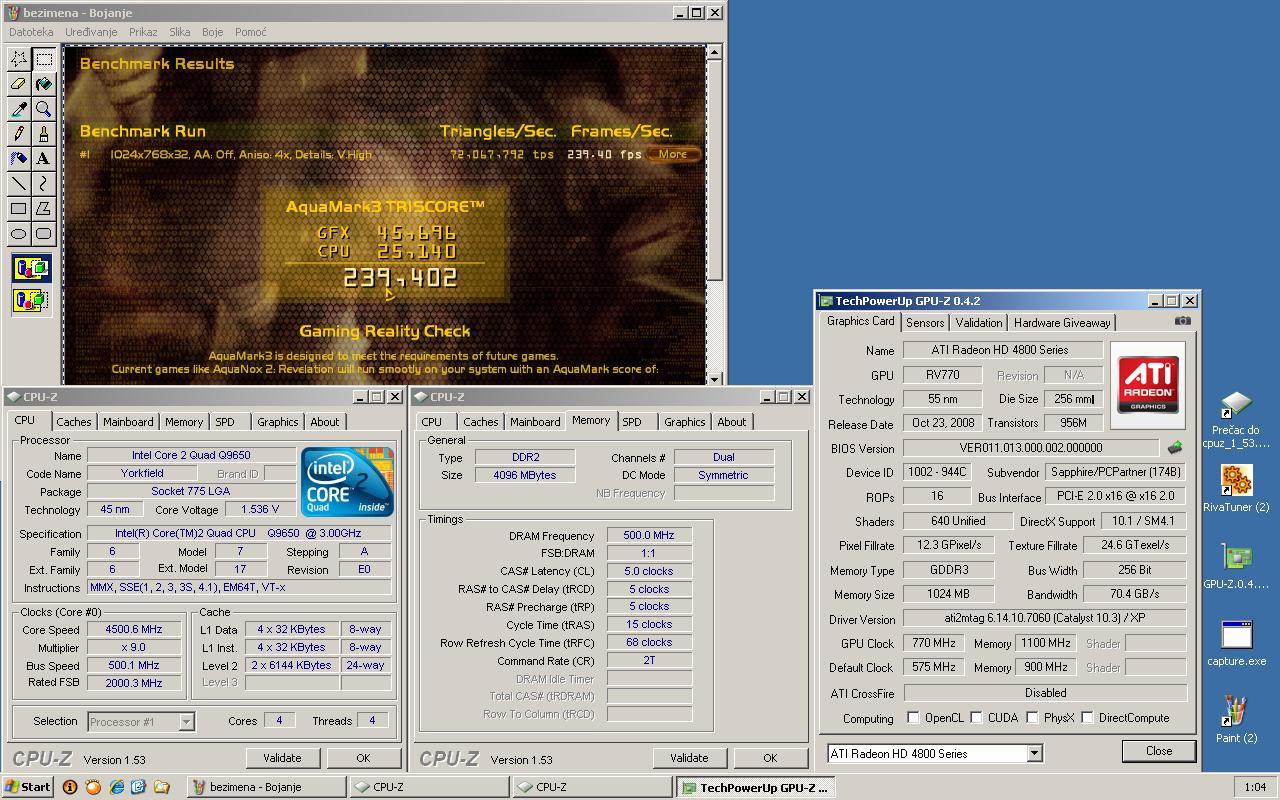Open the capture.exe desktop icon

coord(1236,643)
